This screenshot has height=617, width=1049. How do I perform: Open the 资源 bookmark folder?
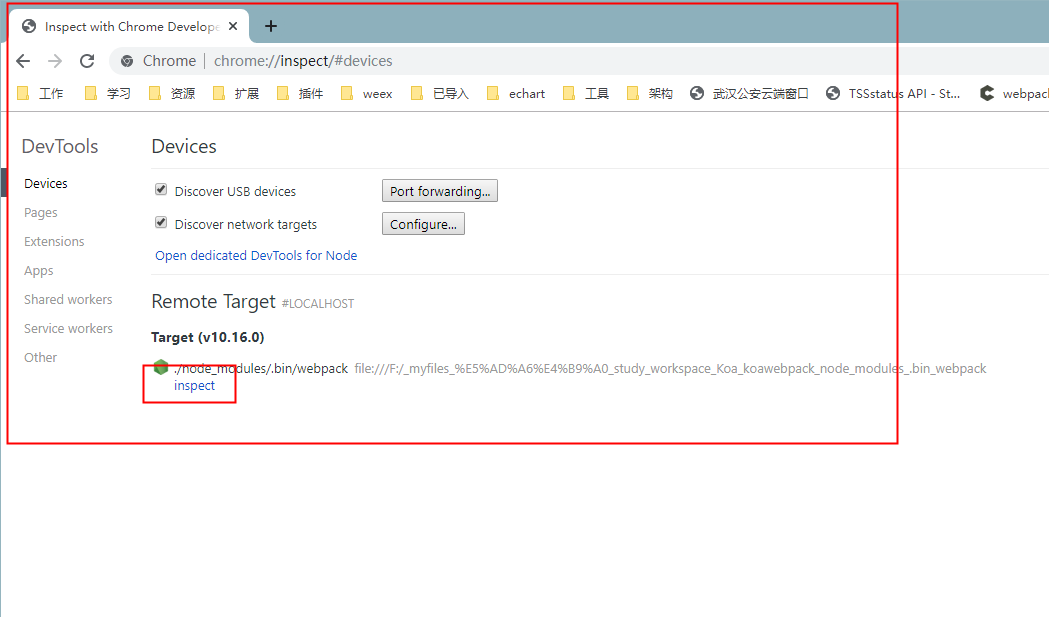click(x=172, y=94)
